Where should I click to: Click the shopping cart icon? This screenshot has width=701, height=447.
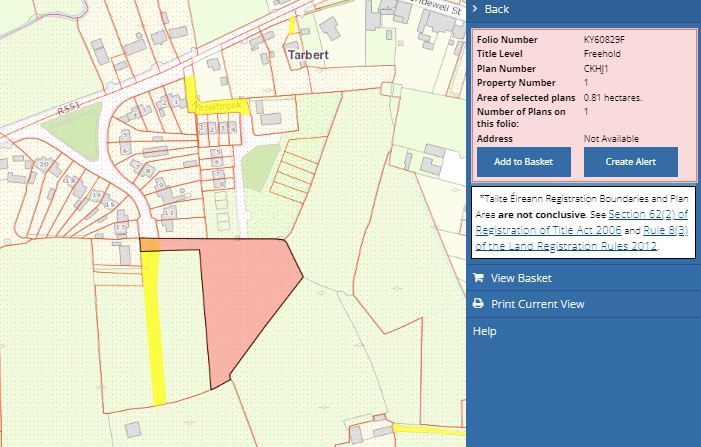pos(478,278)
